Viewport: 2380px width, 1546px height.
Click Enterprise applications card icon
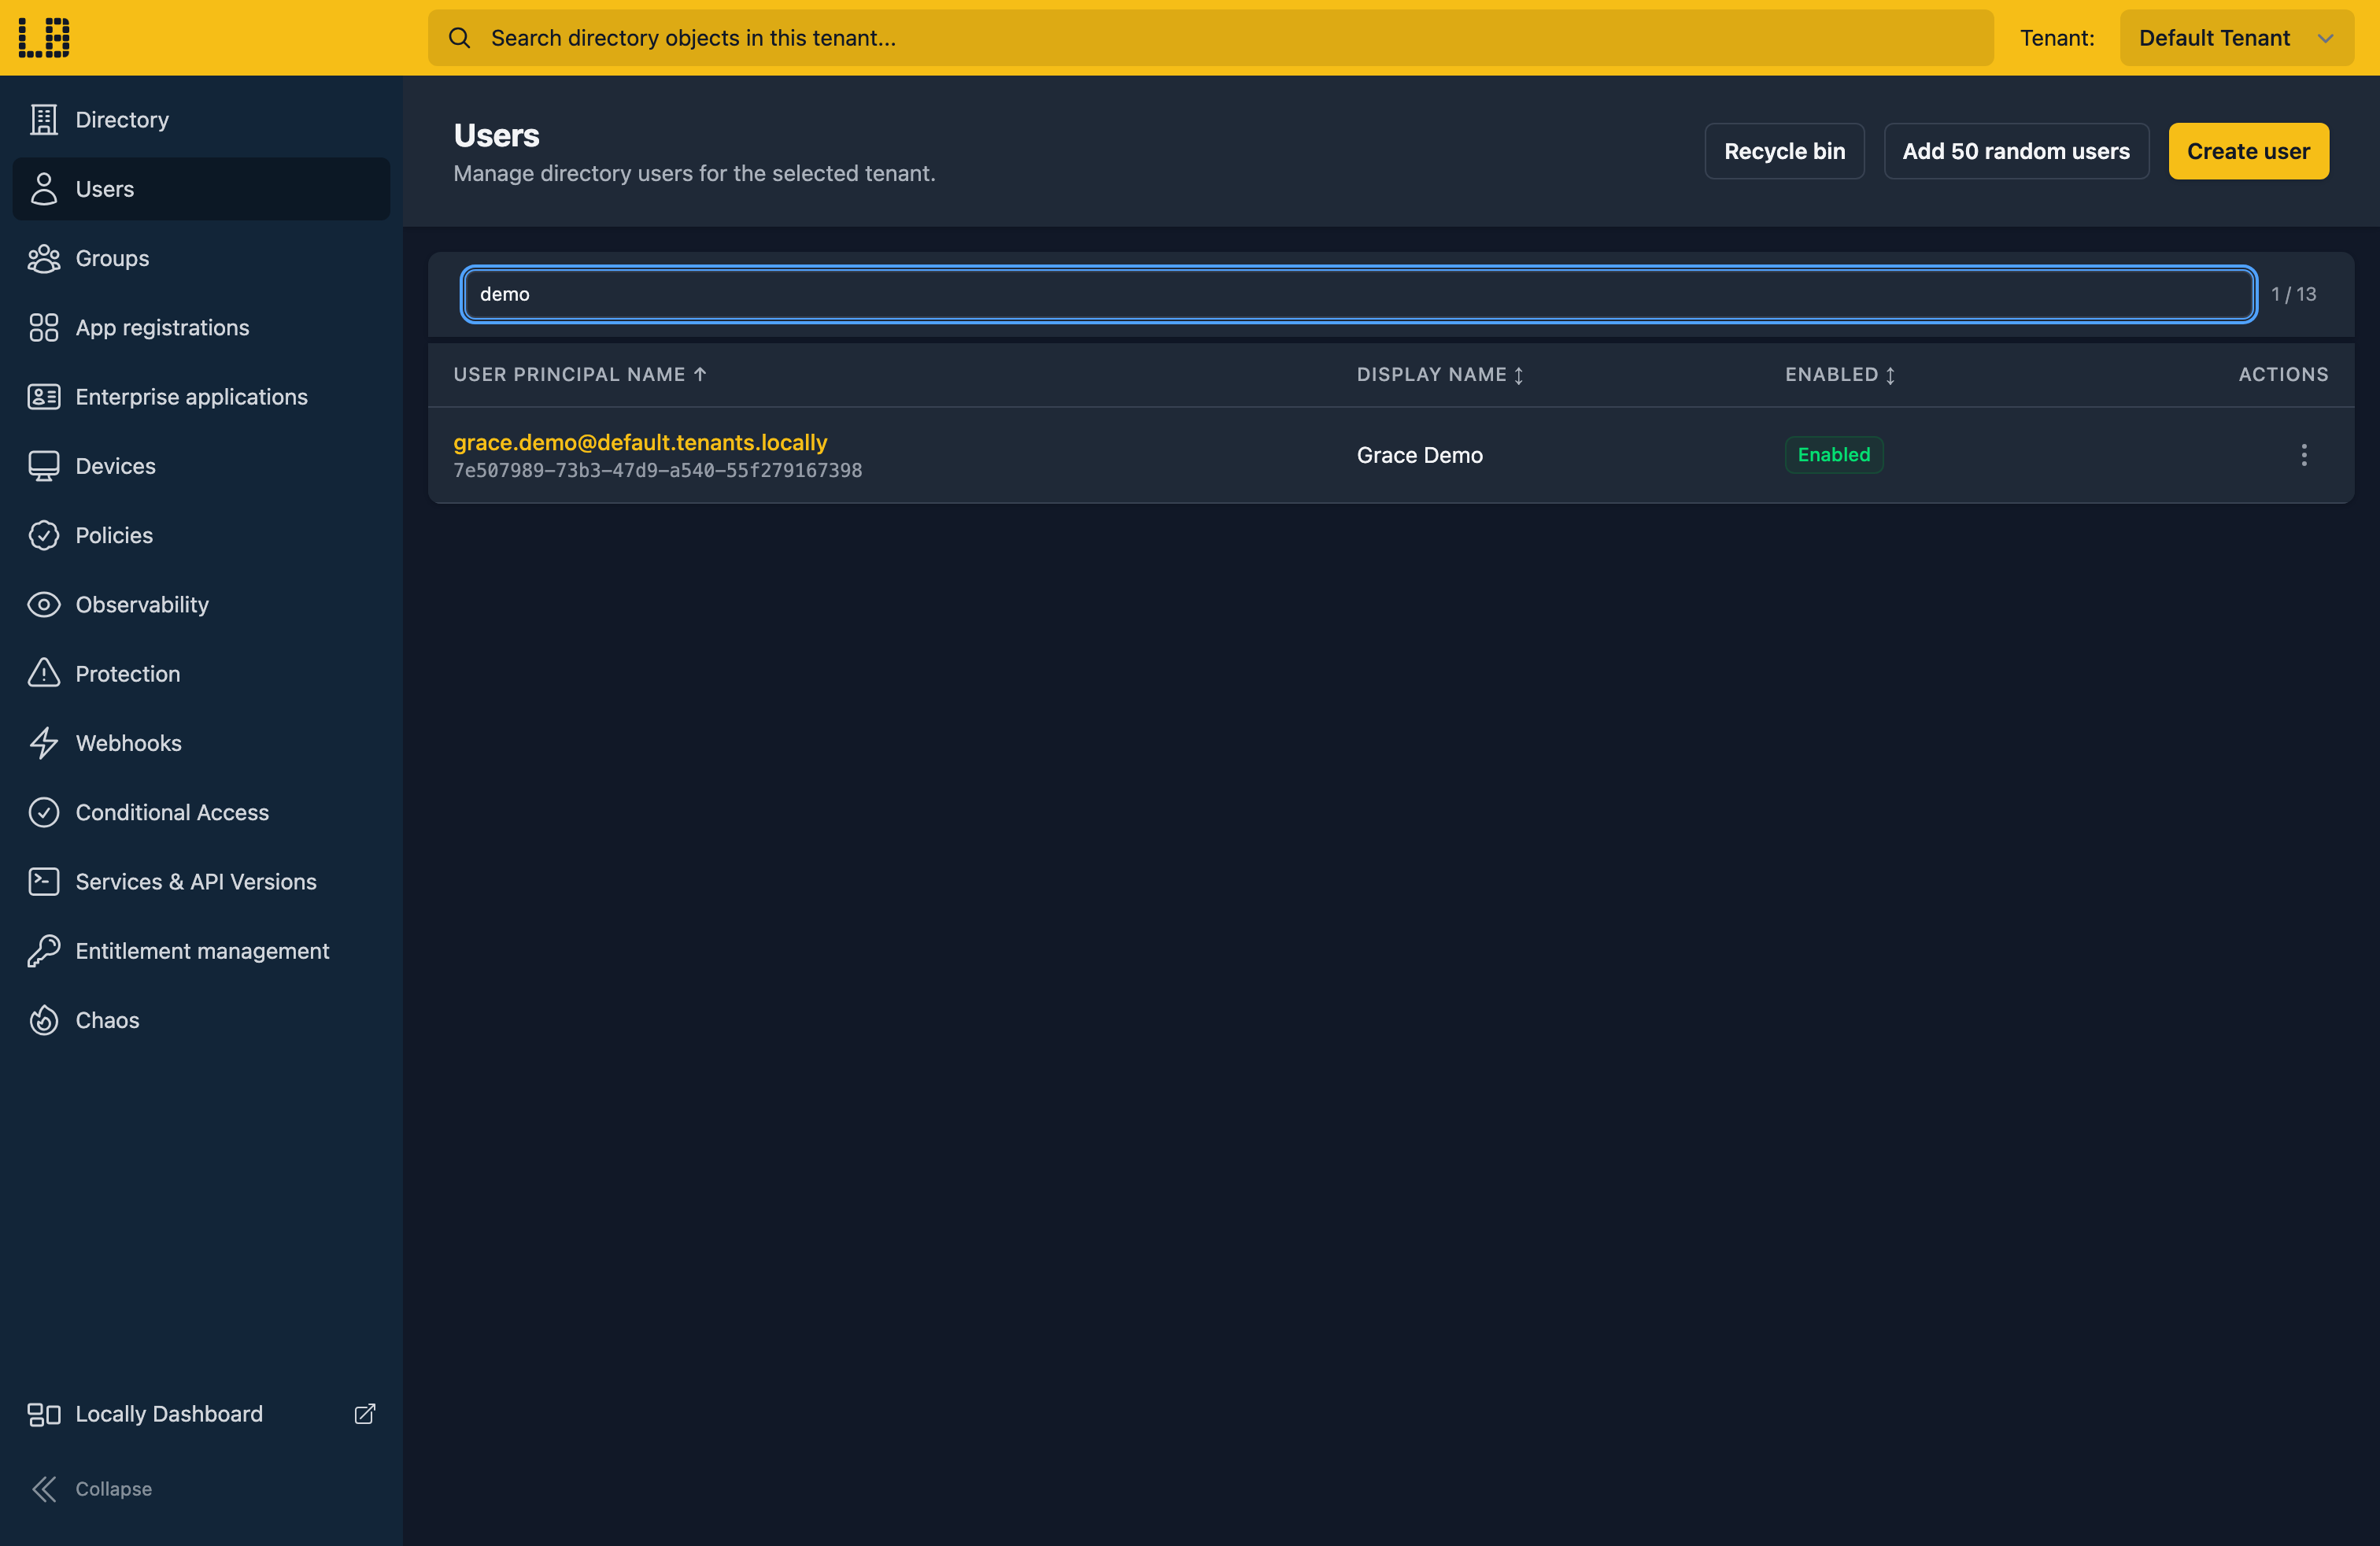click(x=44, y=397)
